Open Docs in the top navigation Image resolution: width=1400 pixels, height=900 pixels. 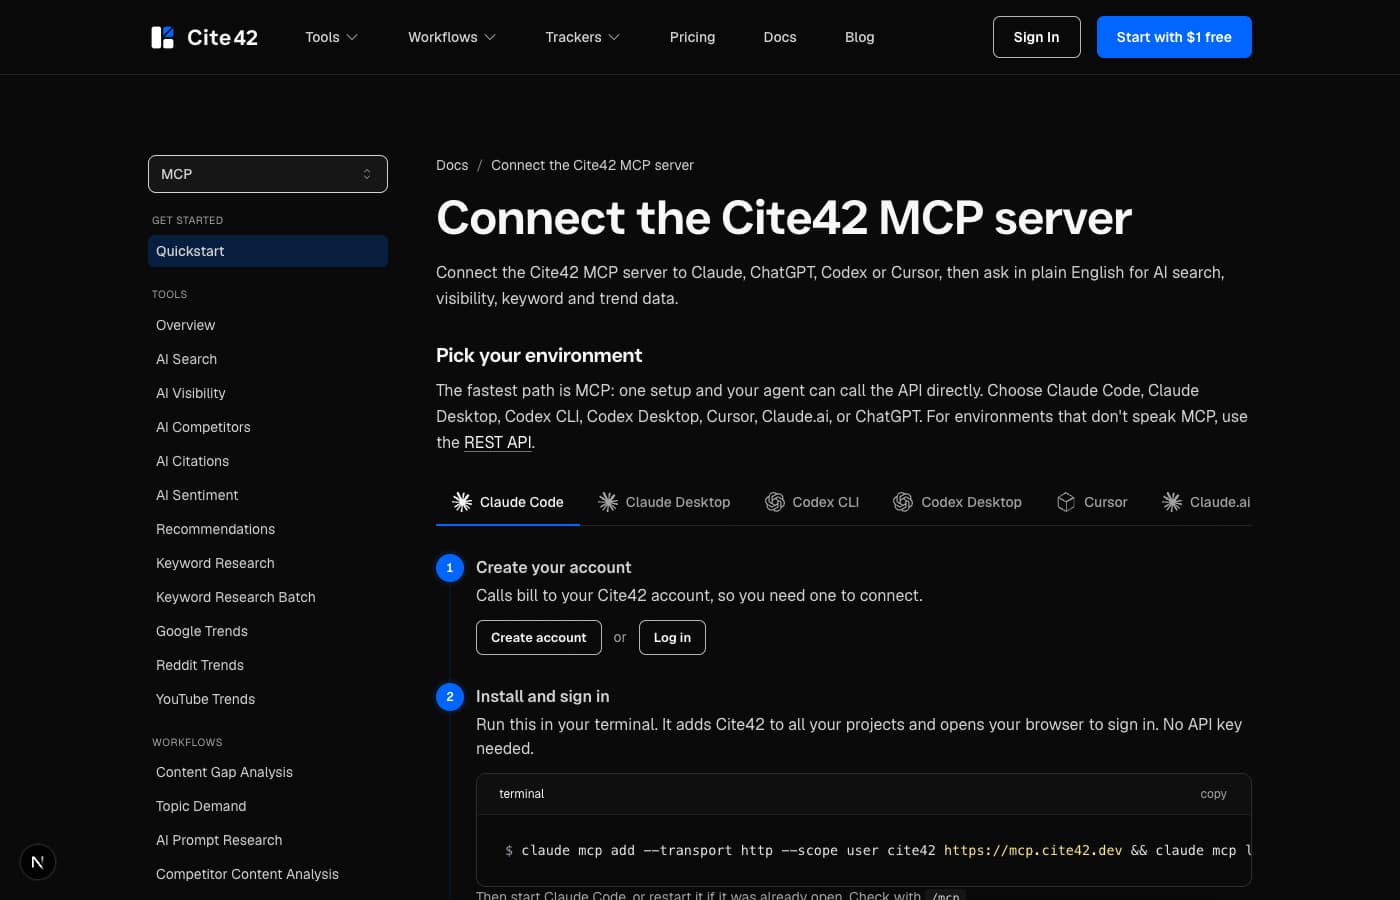pyautogui.click(x=780, y=37)
